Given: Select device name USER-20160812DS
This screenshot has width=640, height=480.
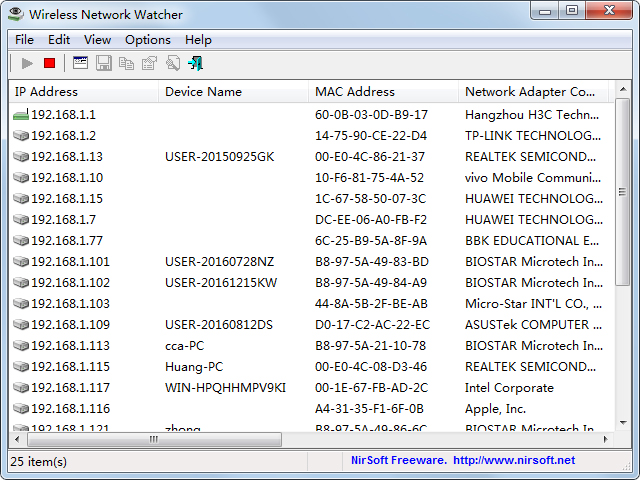Looking at the screenshot, I should tap(219, 324).
